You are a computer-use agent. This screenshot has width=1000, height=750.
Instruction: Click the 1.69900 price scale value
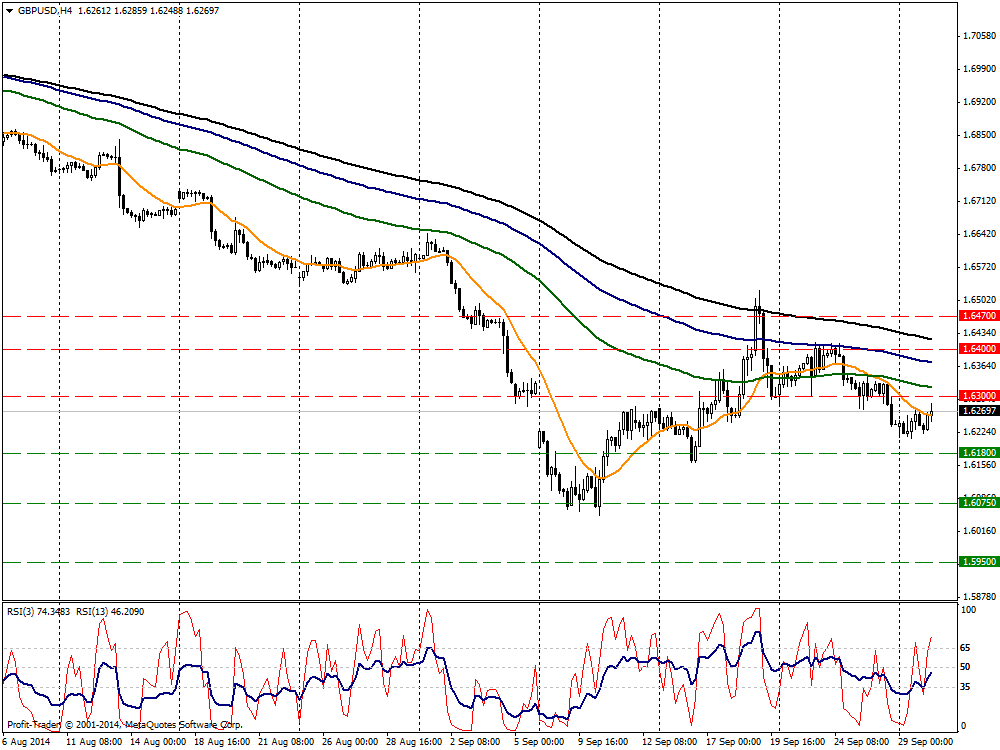979,69
